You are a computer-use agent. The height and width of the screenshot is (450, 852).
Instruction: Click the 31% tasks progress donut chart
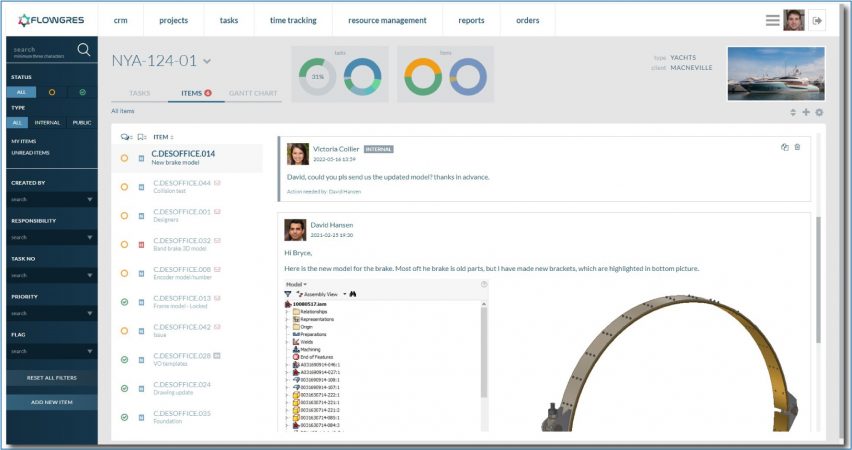318,77
